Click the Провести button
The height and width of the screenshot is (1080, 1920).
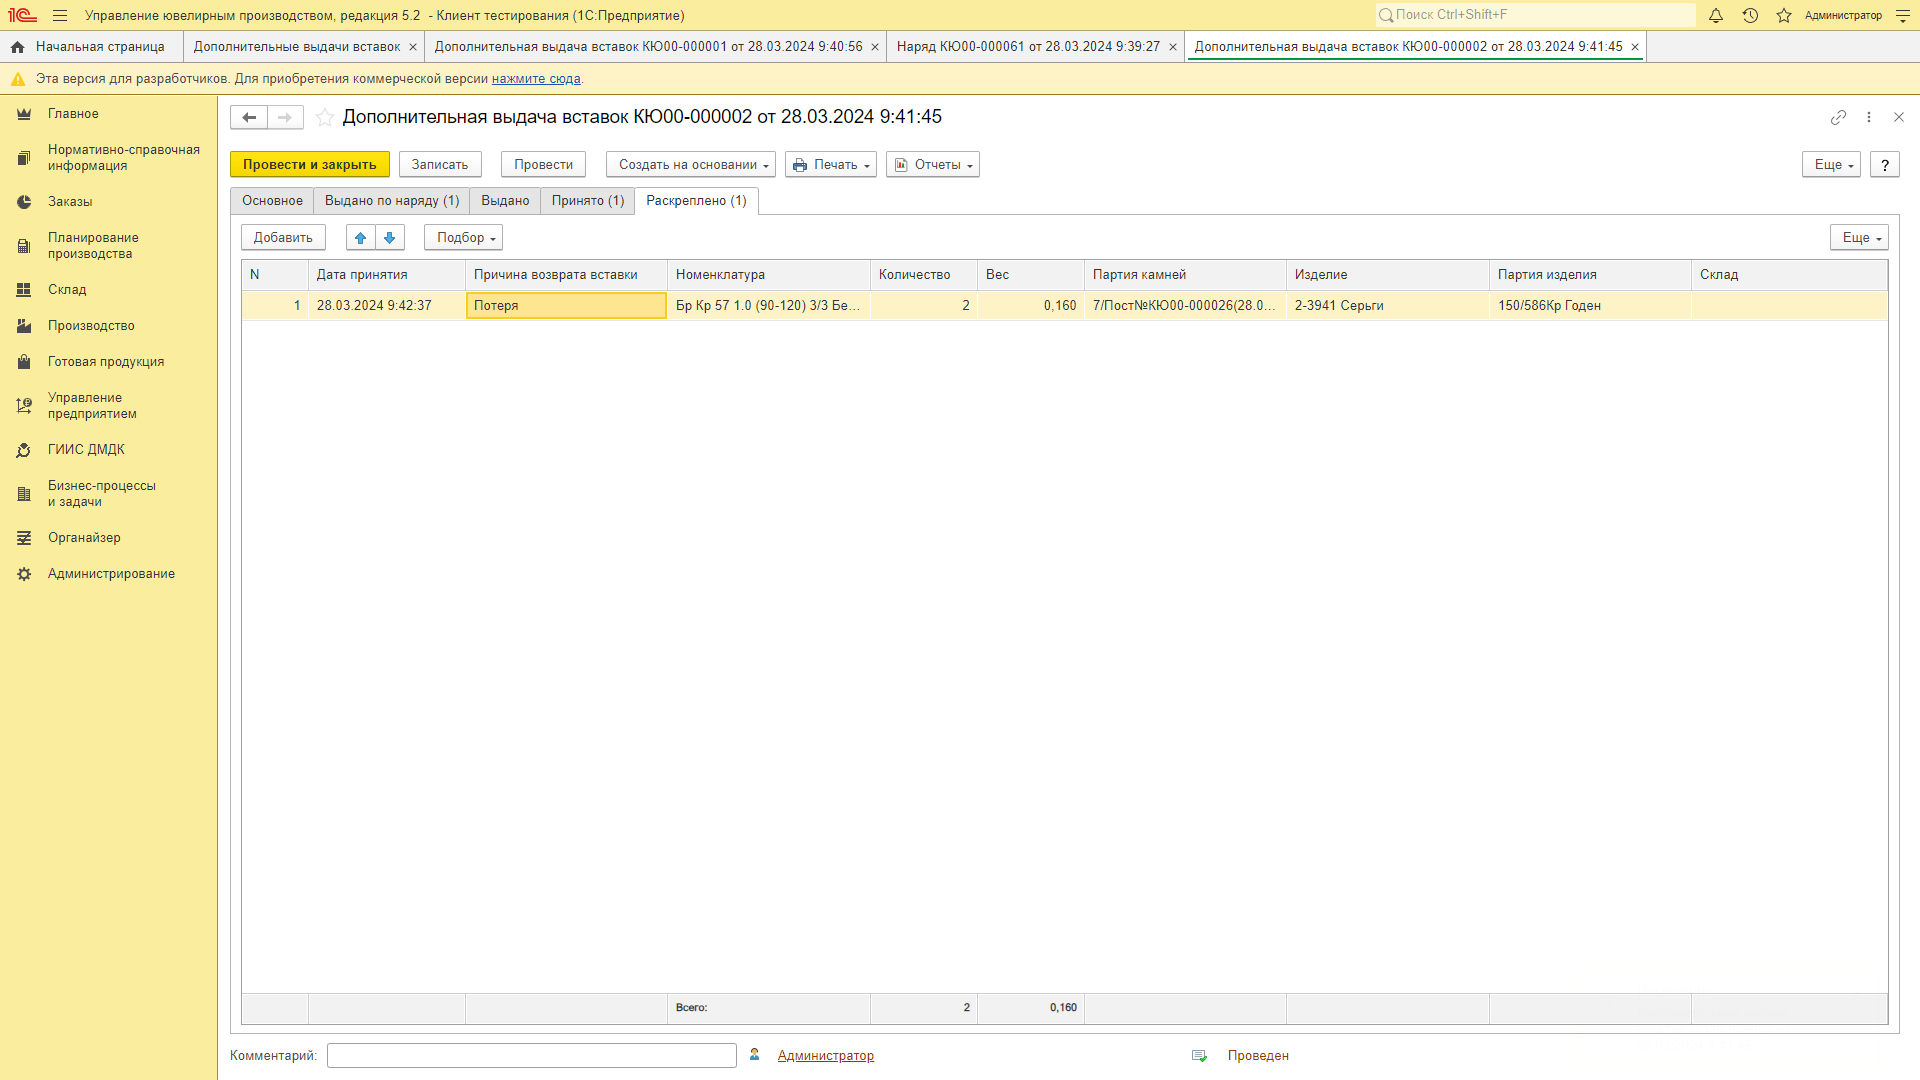(543, 165)
